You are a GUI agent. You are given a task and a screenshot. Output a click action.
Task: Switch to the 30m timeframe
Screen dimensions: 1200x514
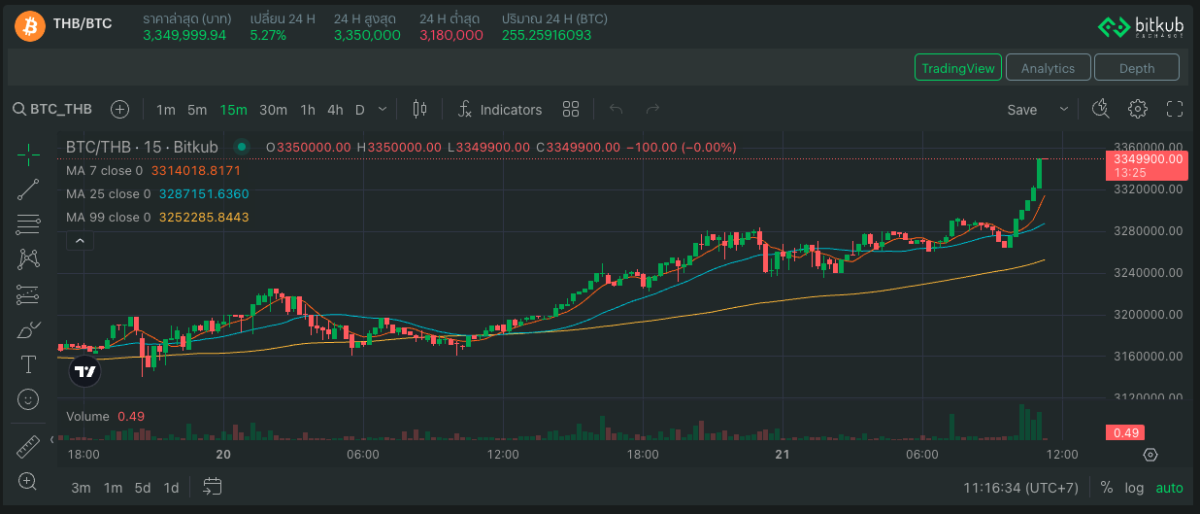(x=273, y=109)
